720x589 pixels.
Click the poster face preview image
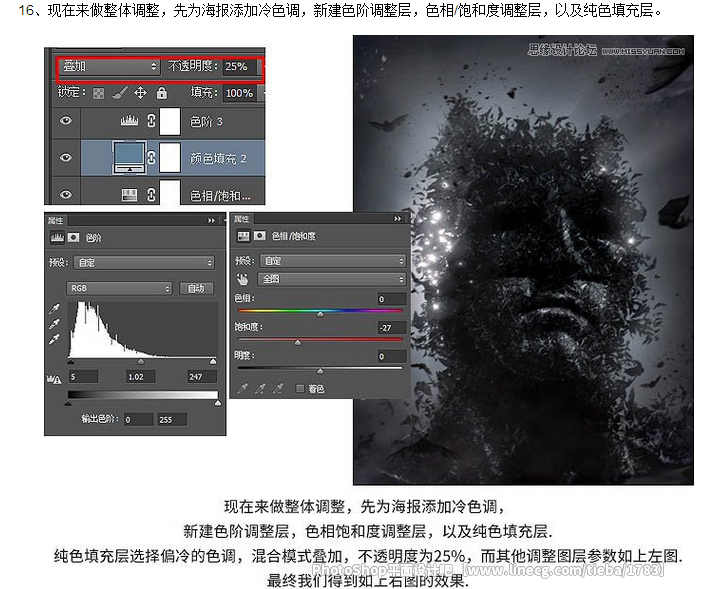[523, 260]
